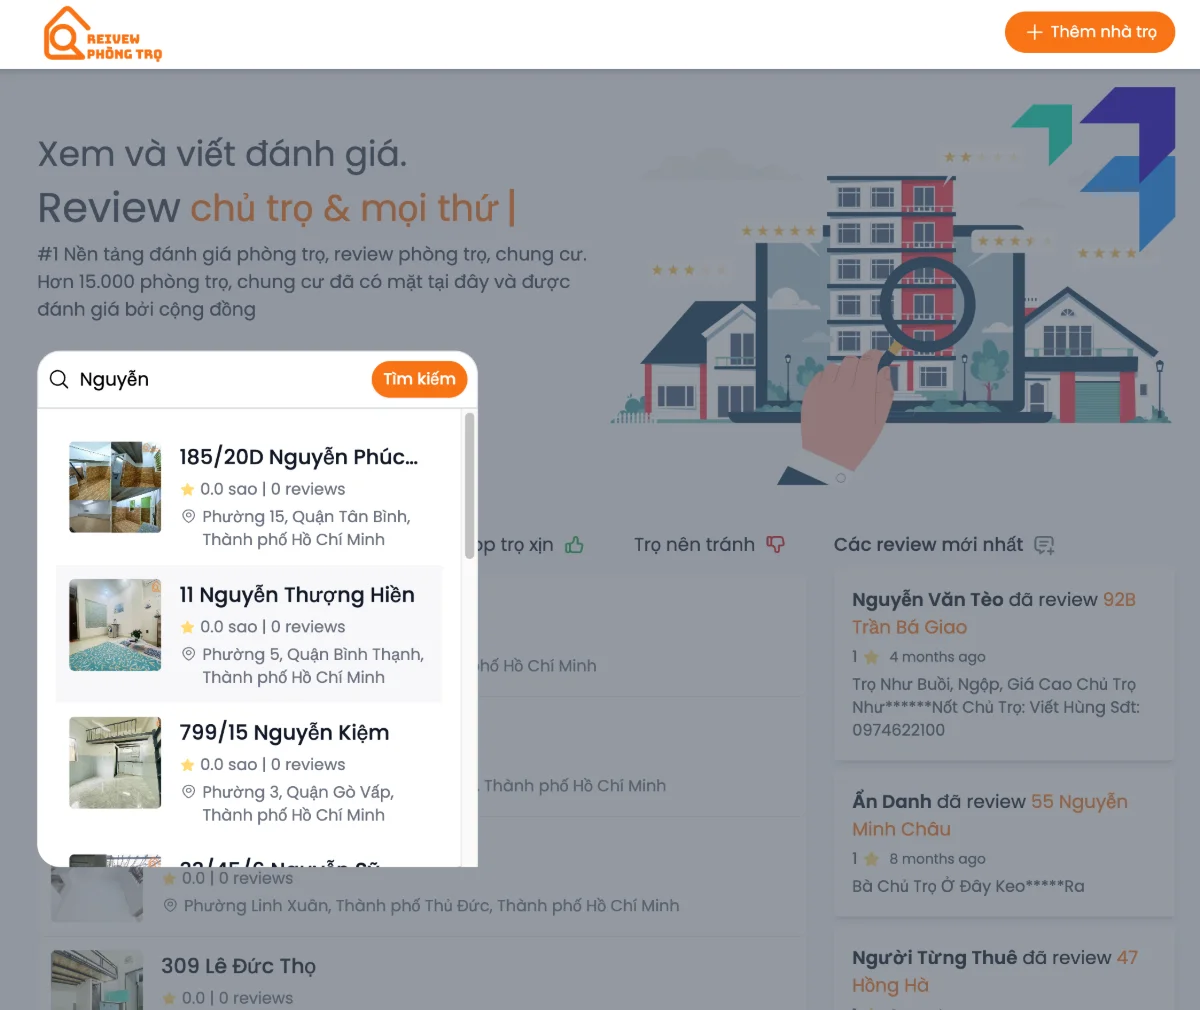Viewport: 1200px width, 1010px height.
Task: Click the thumbs-up icon beside "trọ xịn"
Action: 574,544
